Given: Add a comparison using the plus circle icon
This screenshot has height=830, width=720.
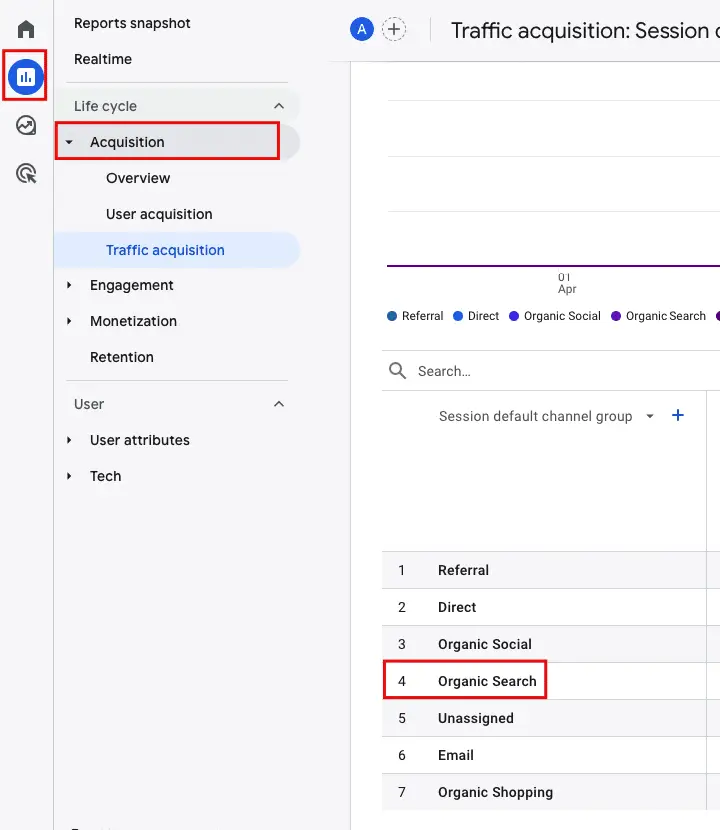Looking at the screenshot, I should coord(394,29).
